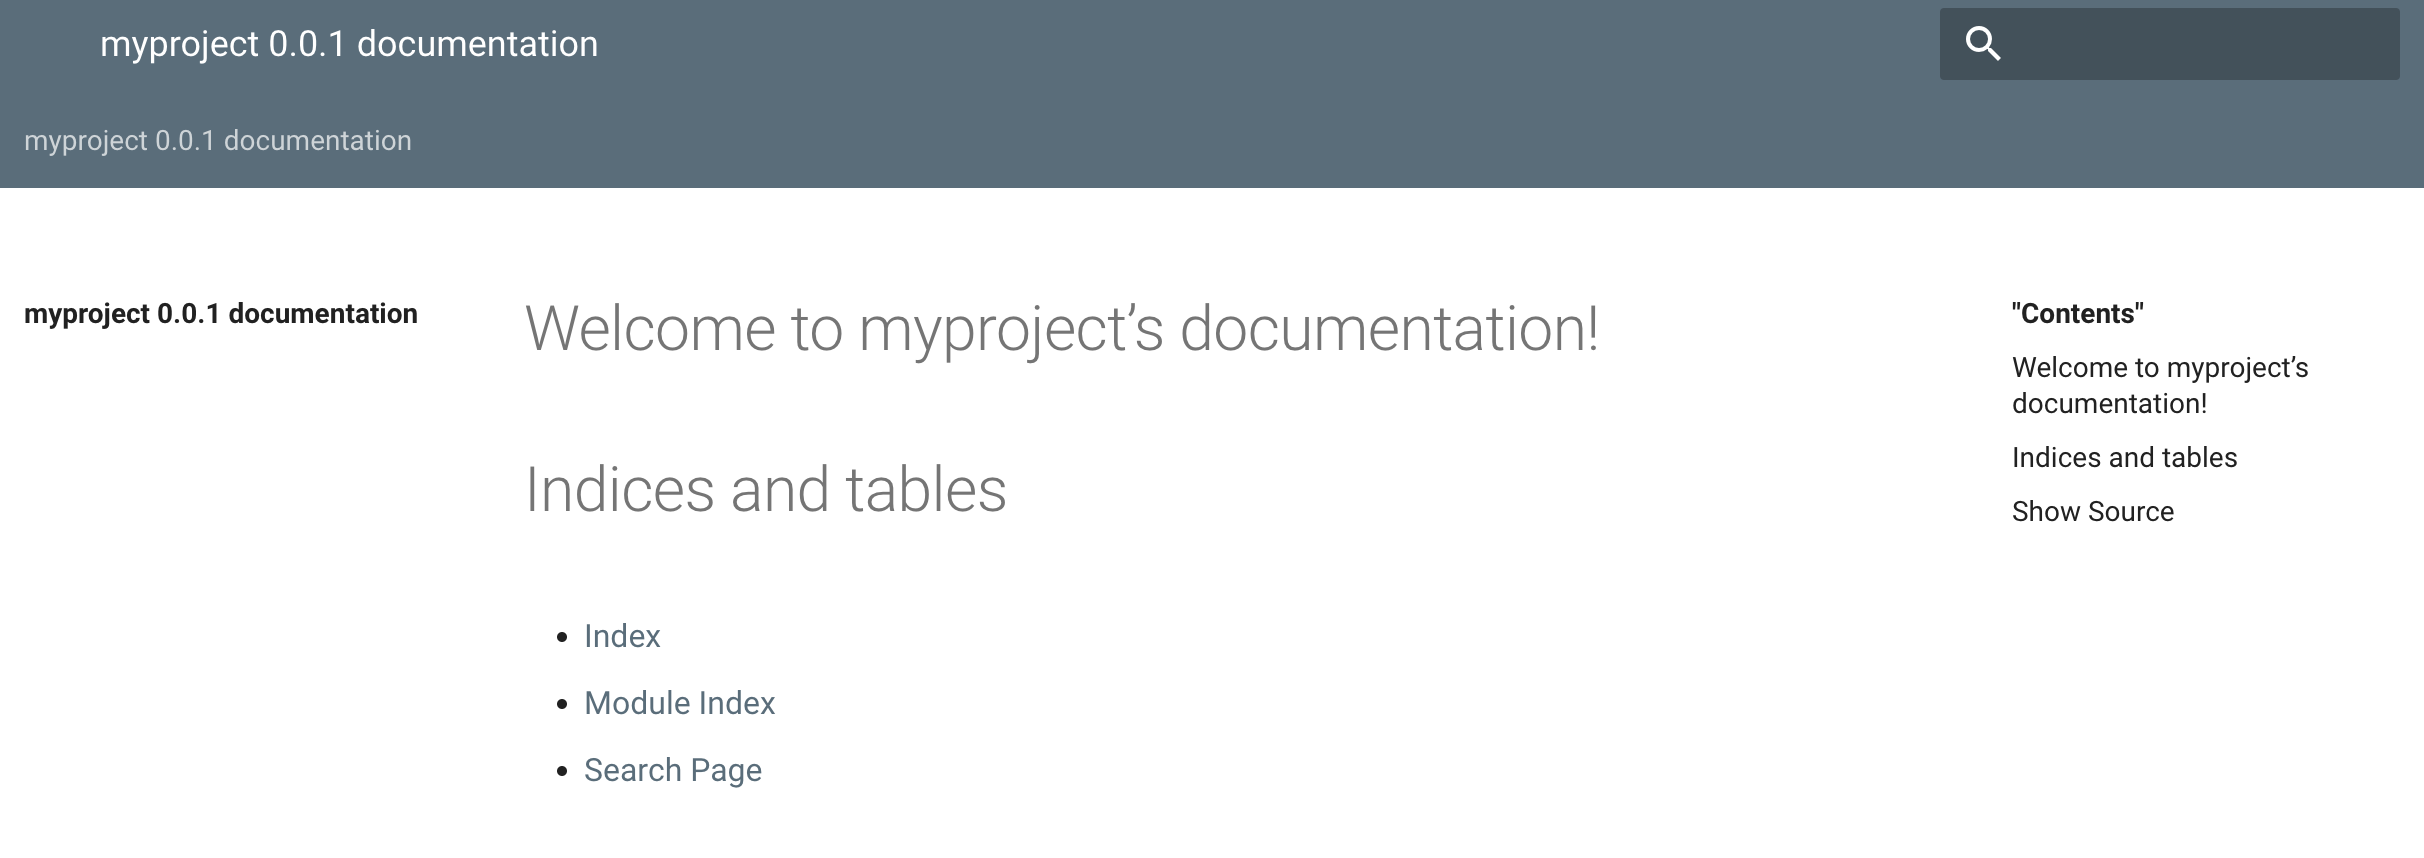Viewport: 2424px width, 858px height.
Task: Open the Module Index link
Action: pos(680,704)
